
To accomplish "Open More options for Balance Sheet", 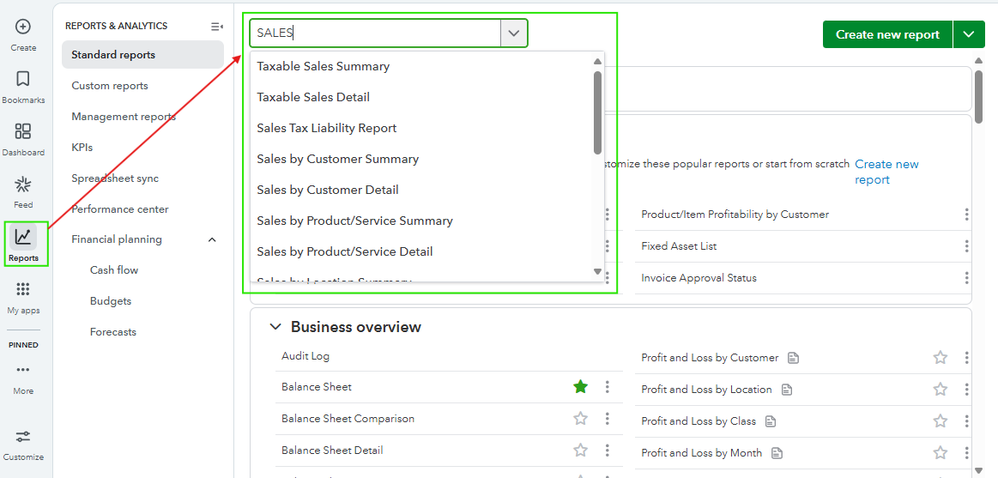I will pos(607,387).
